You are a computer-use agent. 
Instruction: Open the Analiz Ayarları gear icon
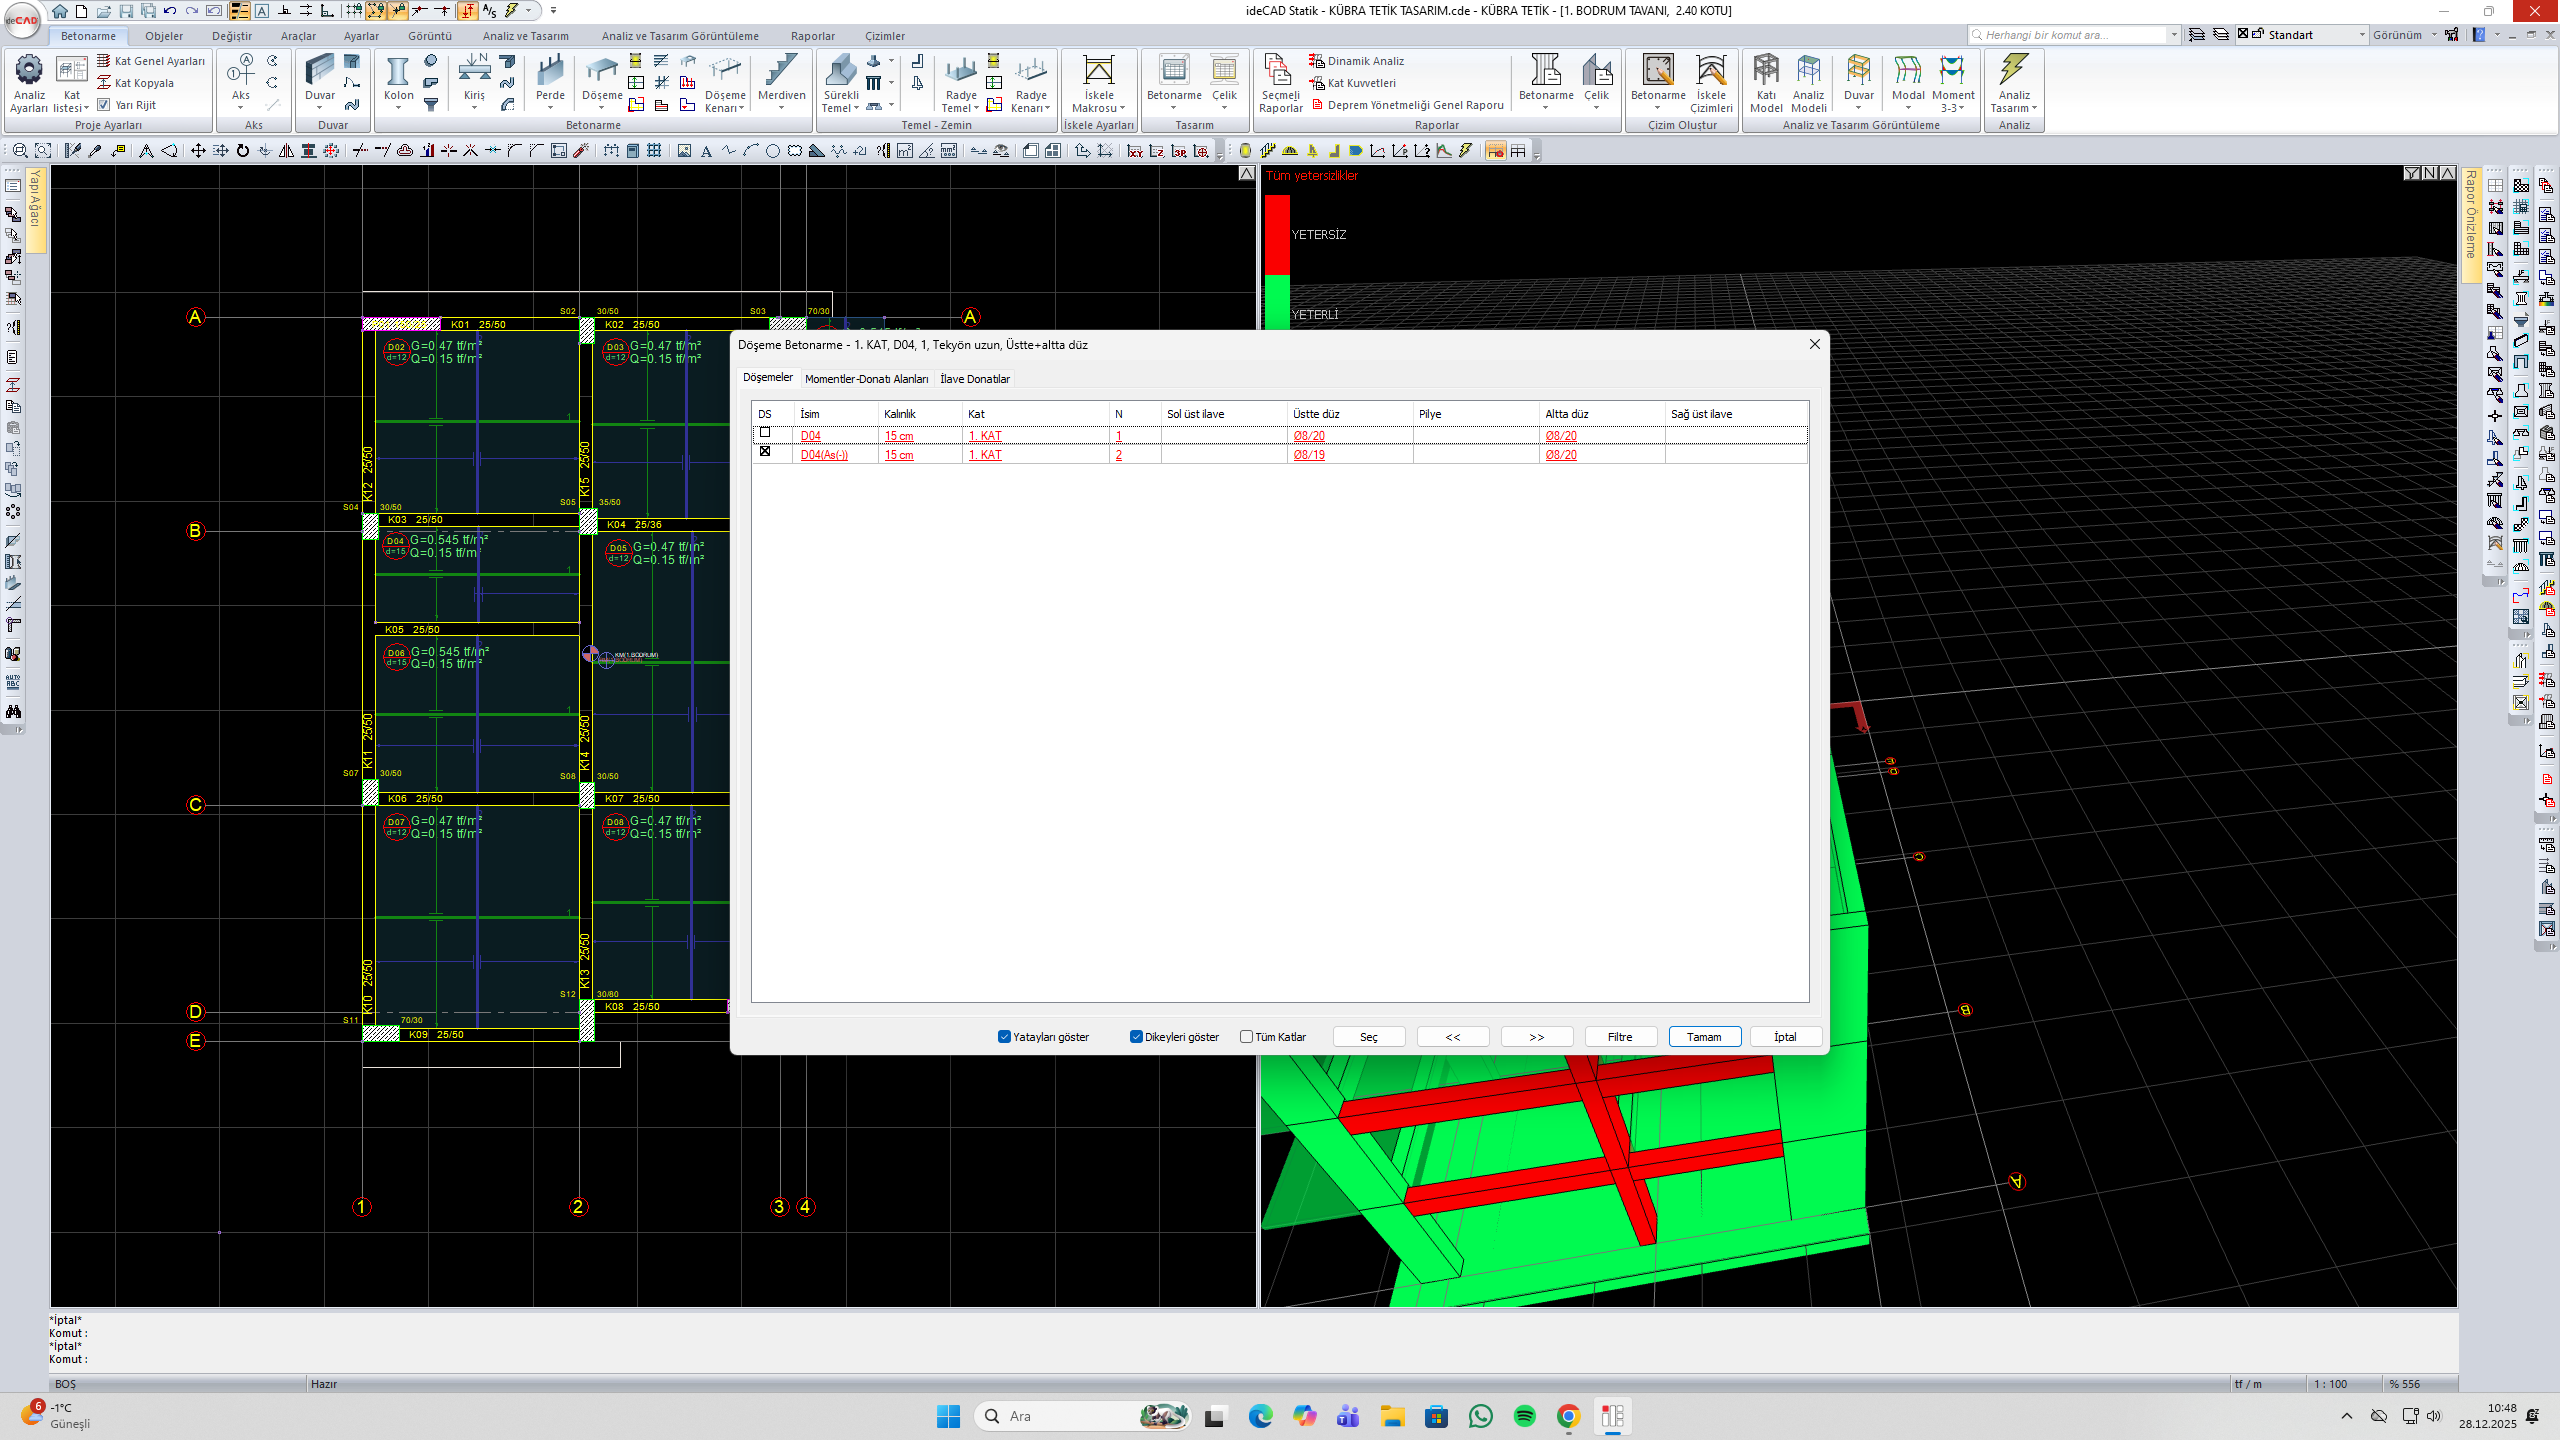(29, 70)
